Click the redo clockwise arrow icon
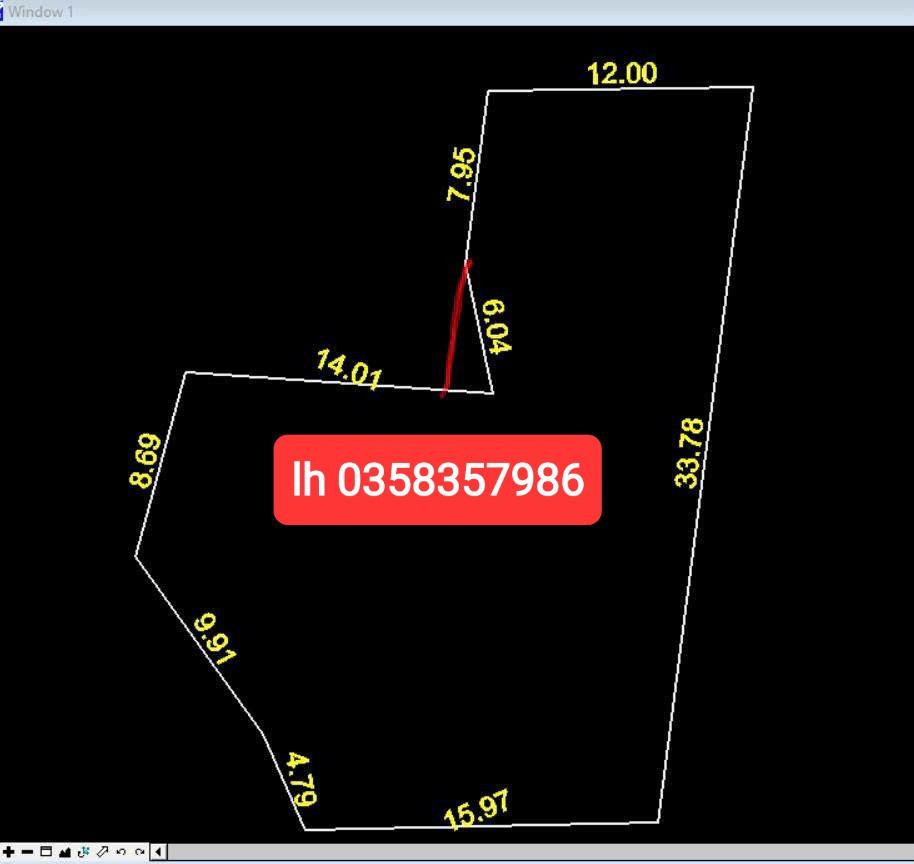The height and width of the screenshot is (864, 914). pyautogui.click(x=139, y=852)
